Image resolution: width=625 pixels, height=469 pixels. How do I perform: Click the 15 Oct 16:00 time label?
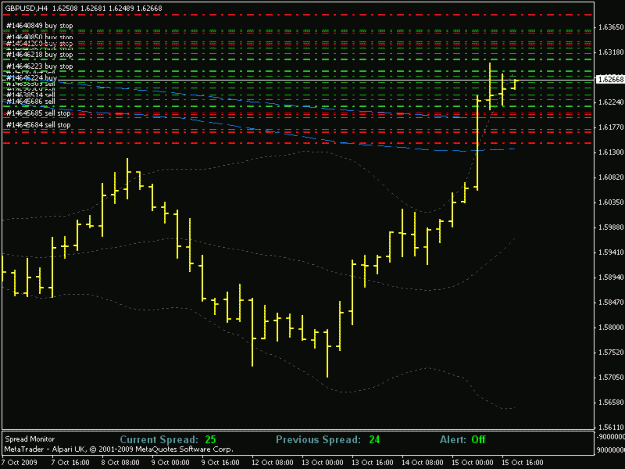point(522,463)
